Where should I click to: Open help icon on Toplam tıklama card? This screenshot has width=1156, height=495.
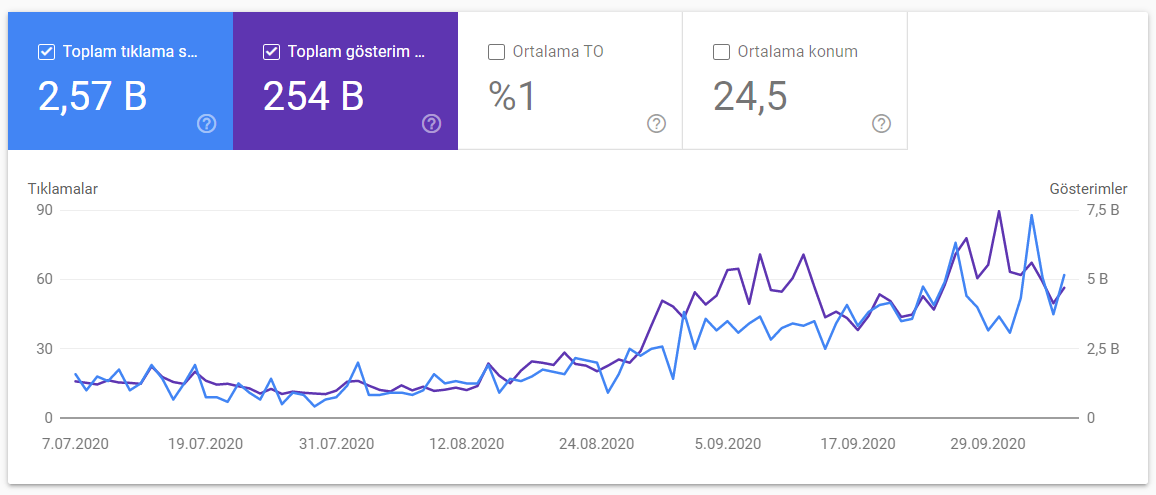[207, 124]
